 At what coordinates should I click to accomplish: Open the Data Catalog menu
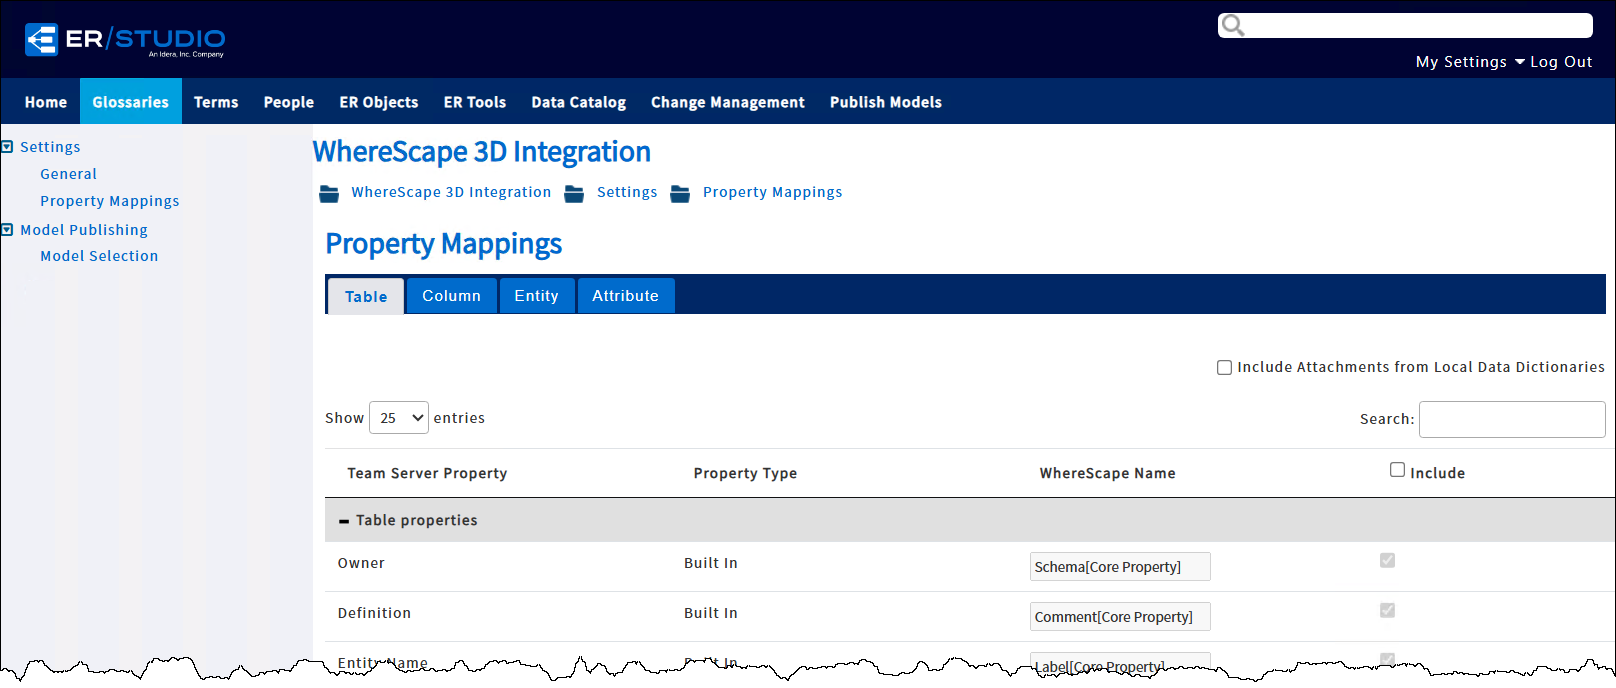[x=579, y=102]
